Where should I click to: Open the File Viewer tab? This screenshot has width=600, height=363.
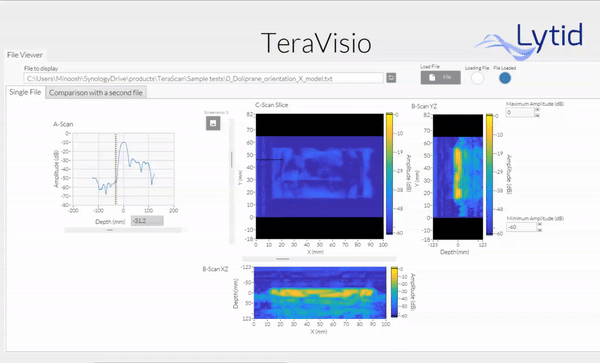pyautogui.click(x=25, y=55)
